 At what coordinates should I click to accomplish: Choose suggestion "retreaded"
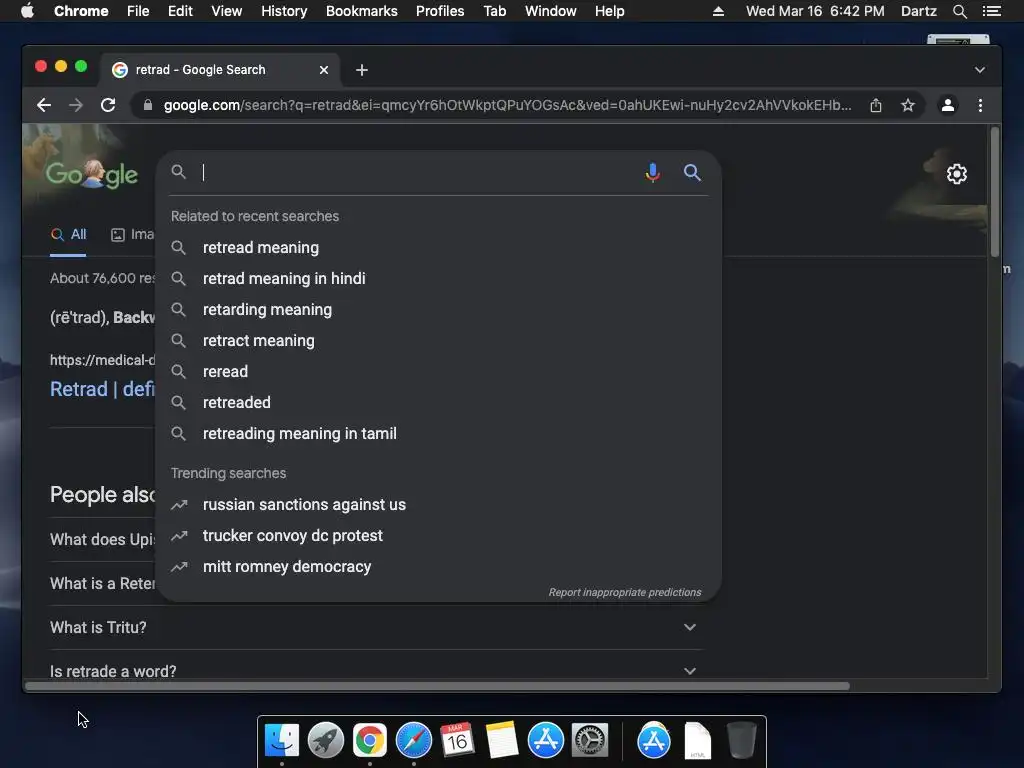pyautogui.click(x=439, y=402)
